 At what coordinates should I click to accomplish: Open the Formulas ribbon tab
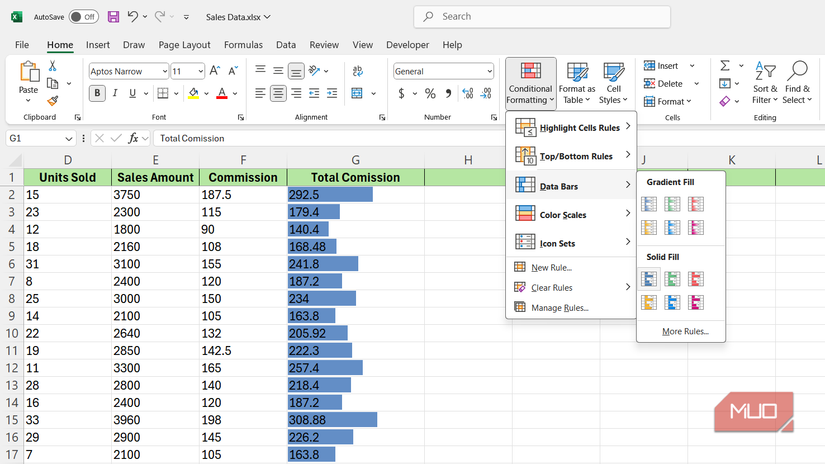click(x=243, y=45)
